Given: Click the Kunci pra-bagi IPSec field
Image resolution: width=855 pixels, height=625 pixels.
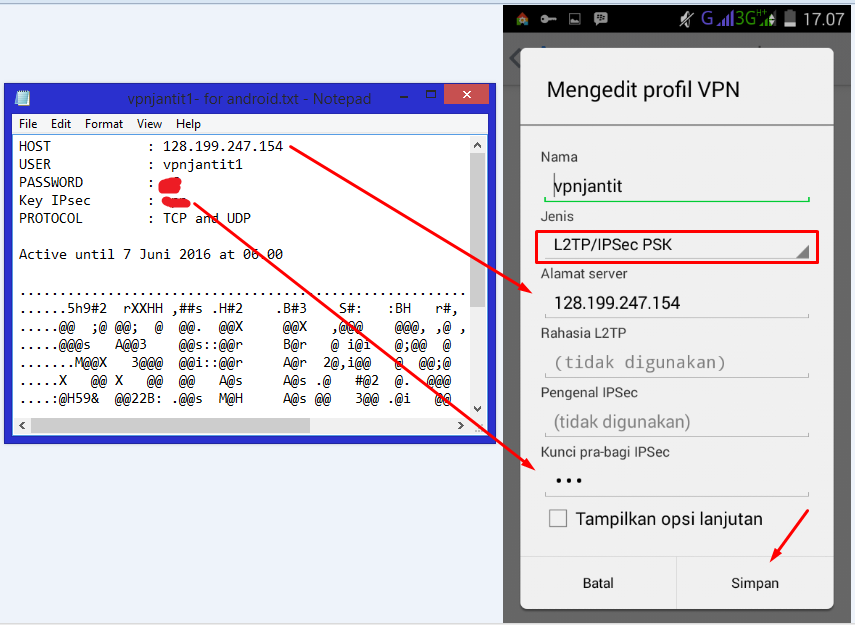Looking at the screenshot, I should [676, 482].
